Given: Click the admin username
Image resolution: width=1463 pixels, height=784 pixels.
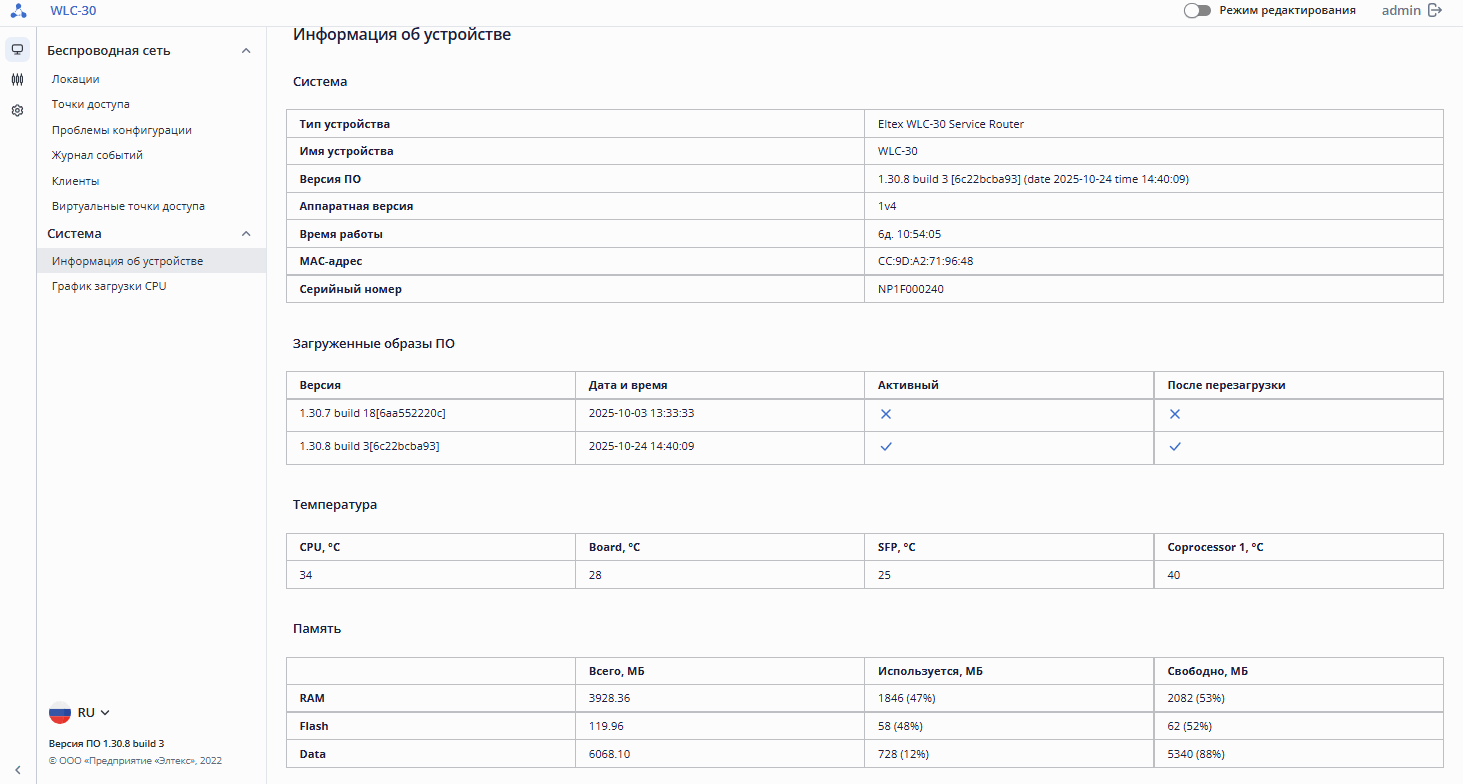Looking at the screenshot, I should click(x=1401, y=10).
